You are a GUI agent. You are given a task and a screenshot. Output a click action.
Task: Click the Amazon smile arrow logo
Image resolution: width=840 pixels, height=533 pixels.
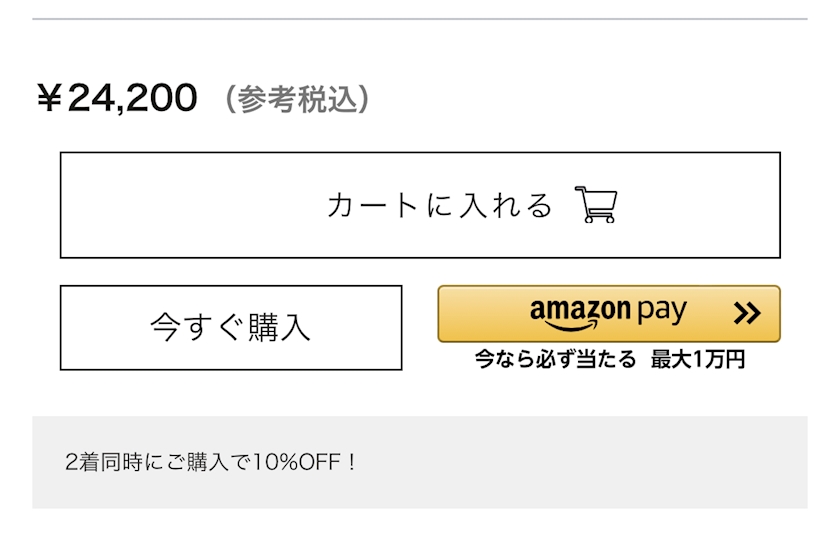[579, 326]
